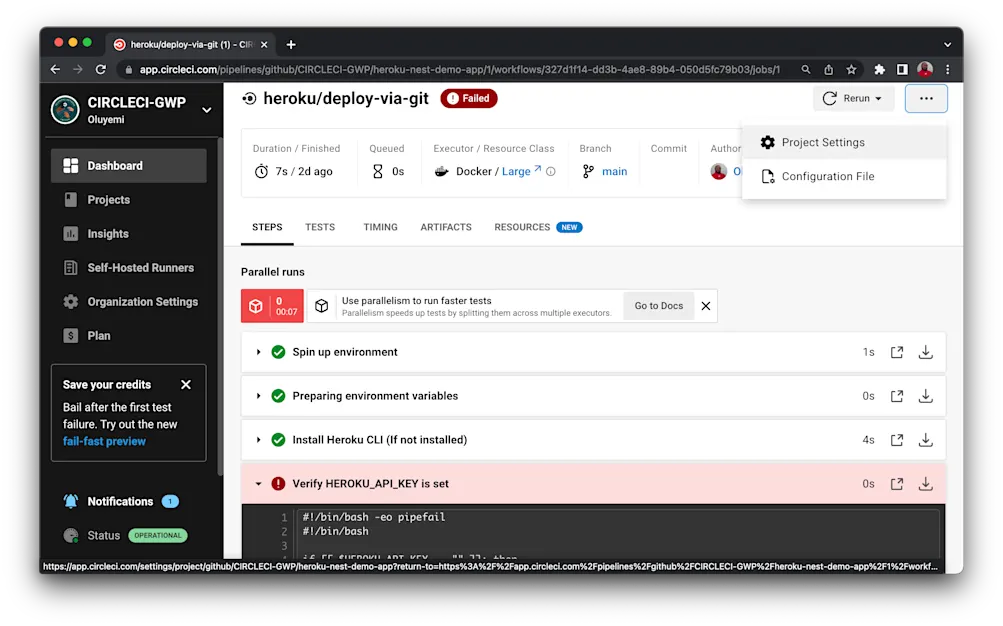
Task: Open the Dashboard sidebar item
Action: tap(129, 166)
